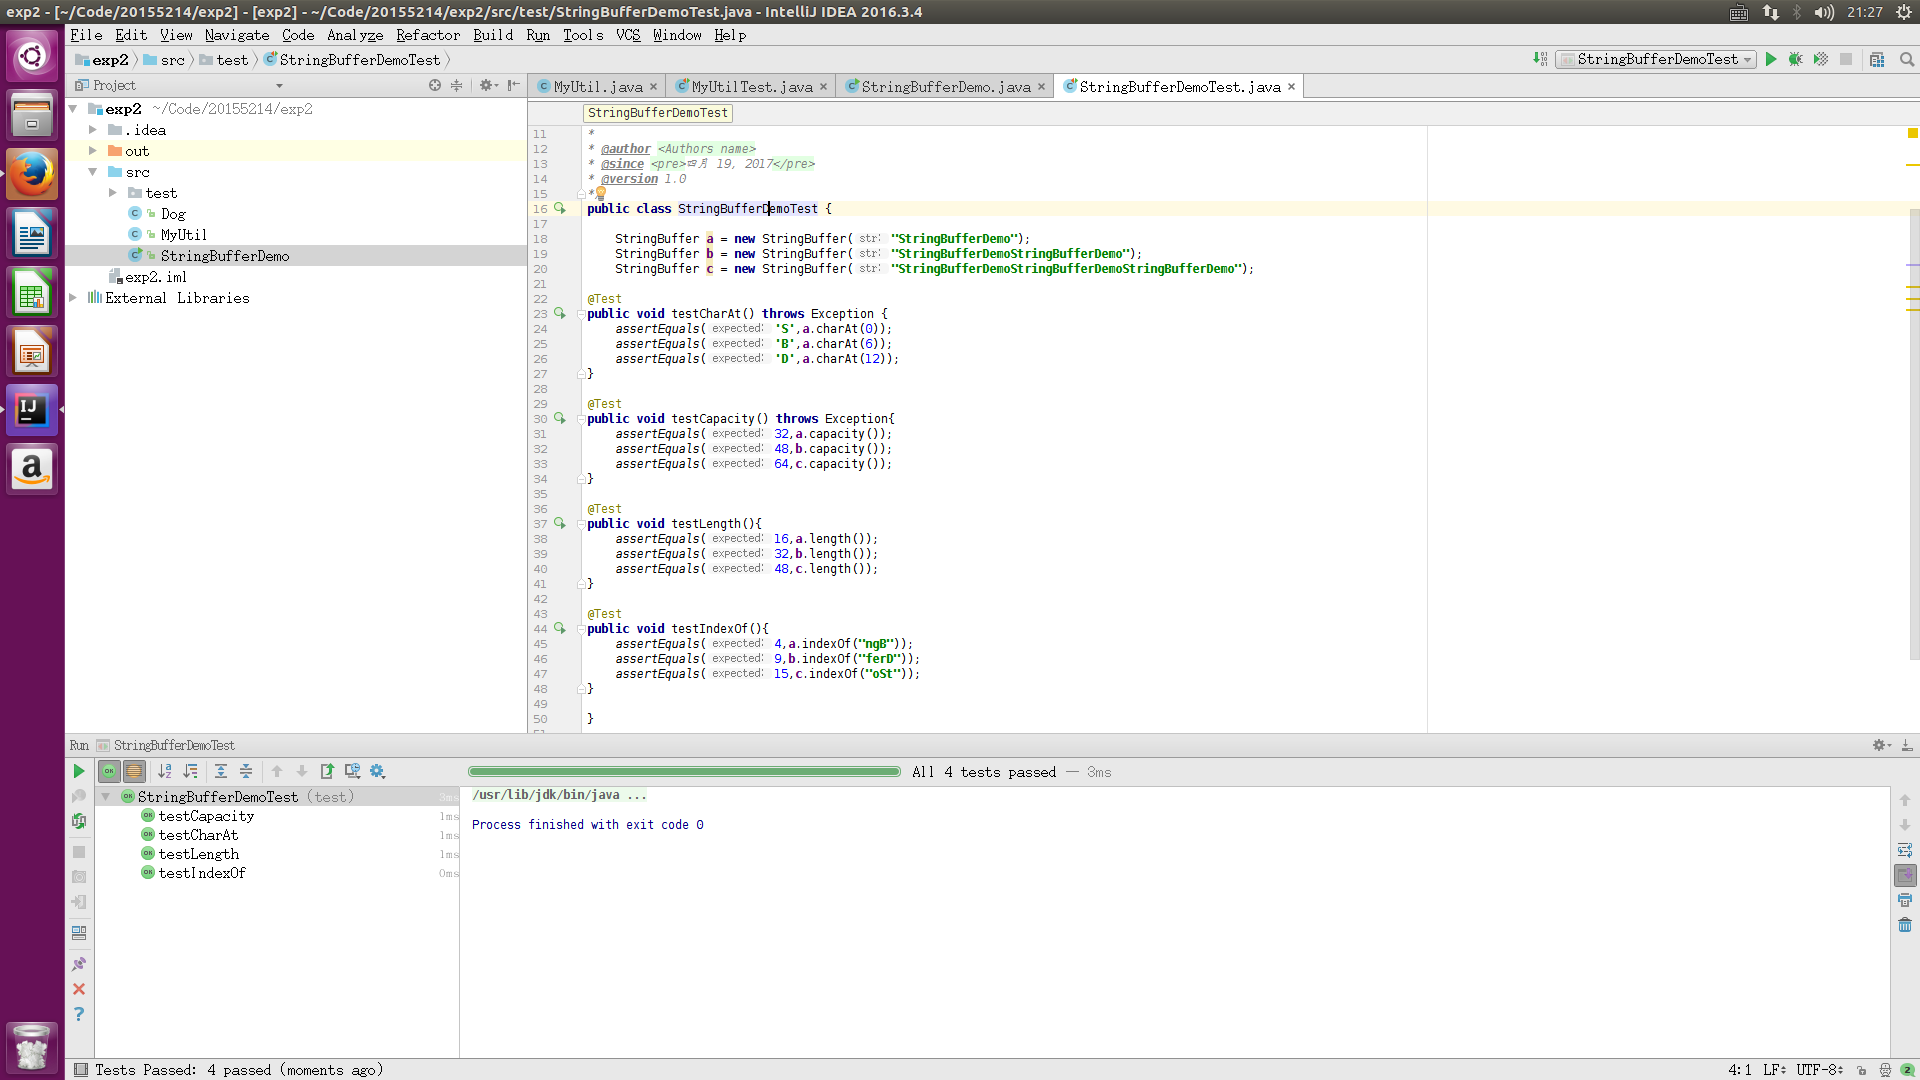Switch to StringBufferDemo.java tab
The width and height of the screenshot is (1920, 1080).
(946, 87)
